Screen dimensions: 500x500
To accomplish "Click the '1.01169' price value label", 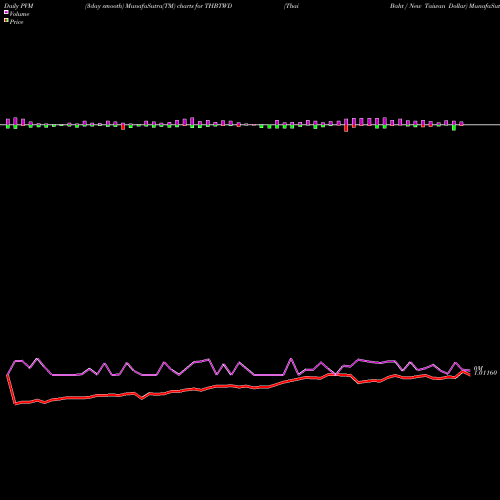I will [485, 373].
